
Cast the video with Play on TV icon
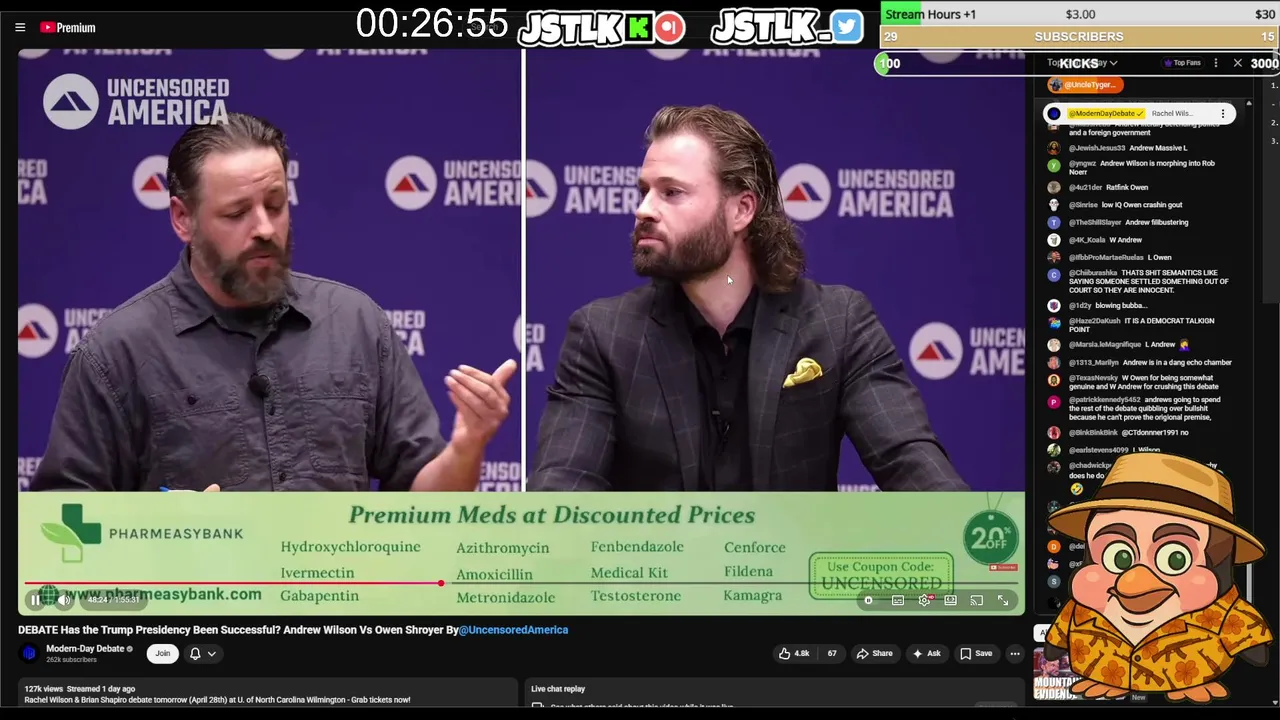(976, 600)
